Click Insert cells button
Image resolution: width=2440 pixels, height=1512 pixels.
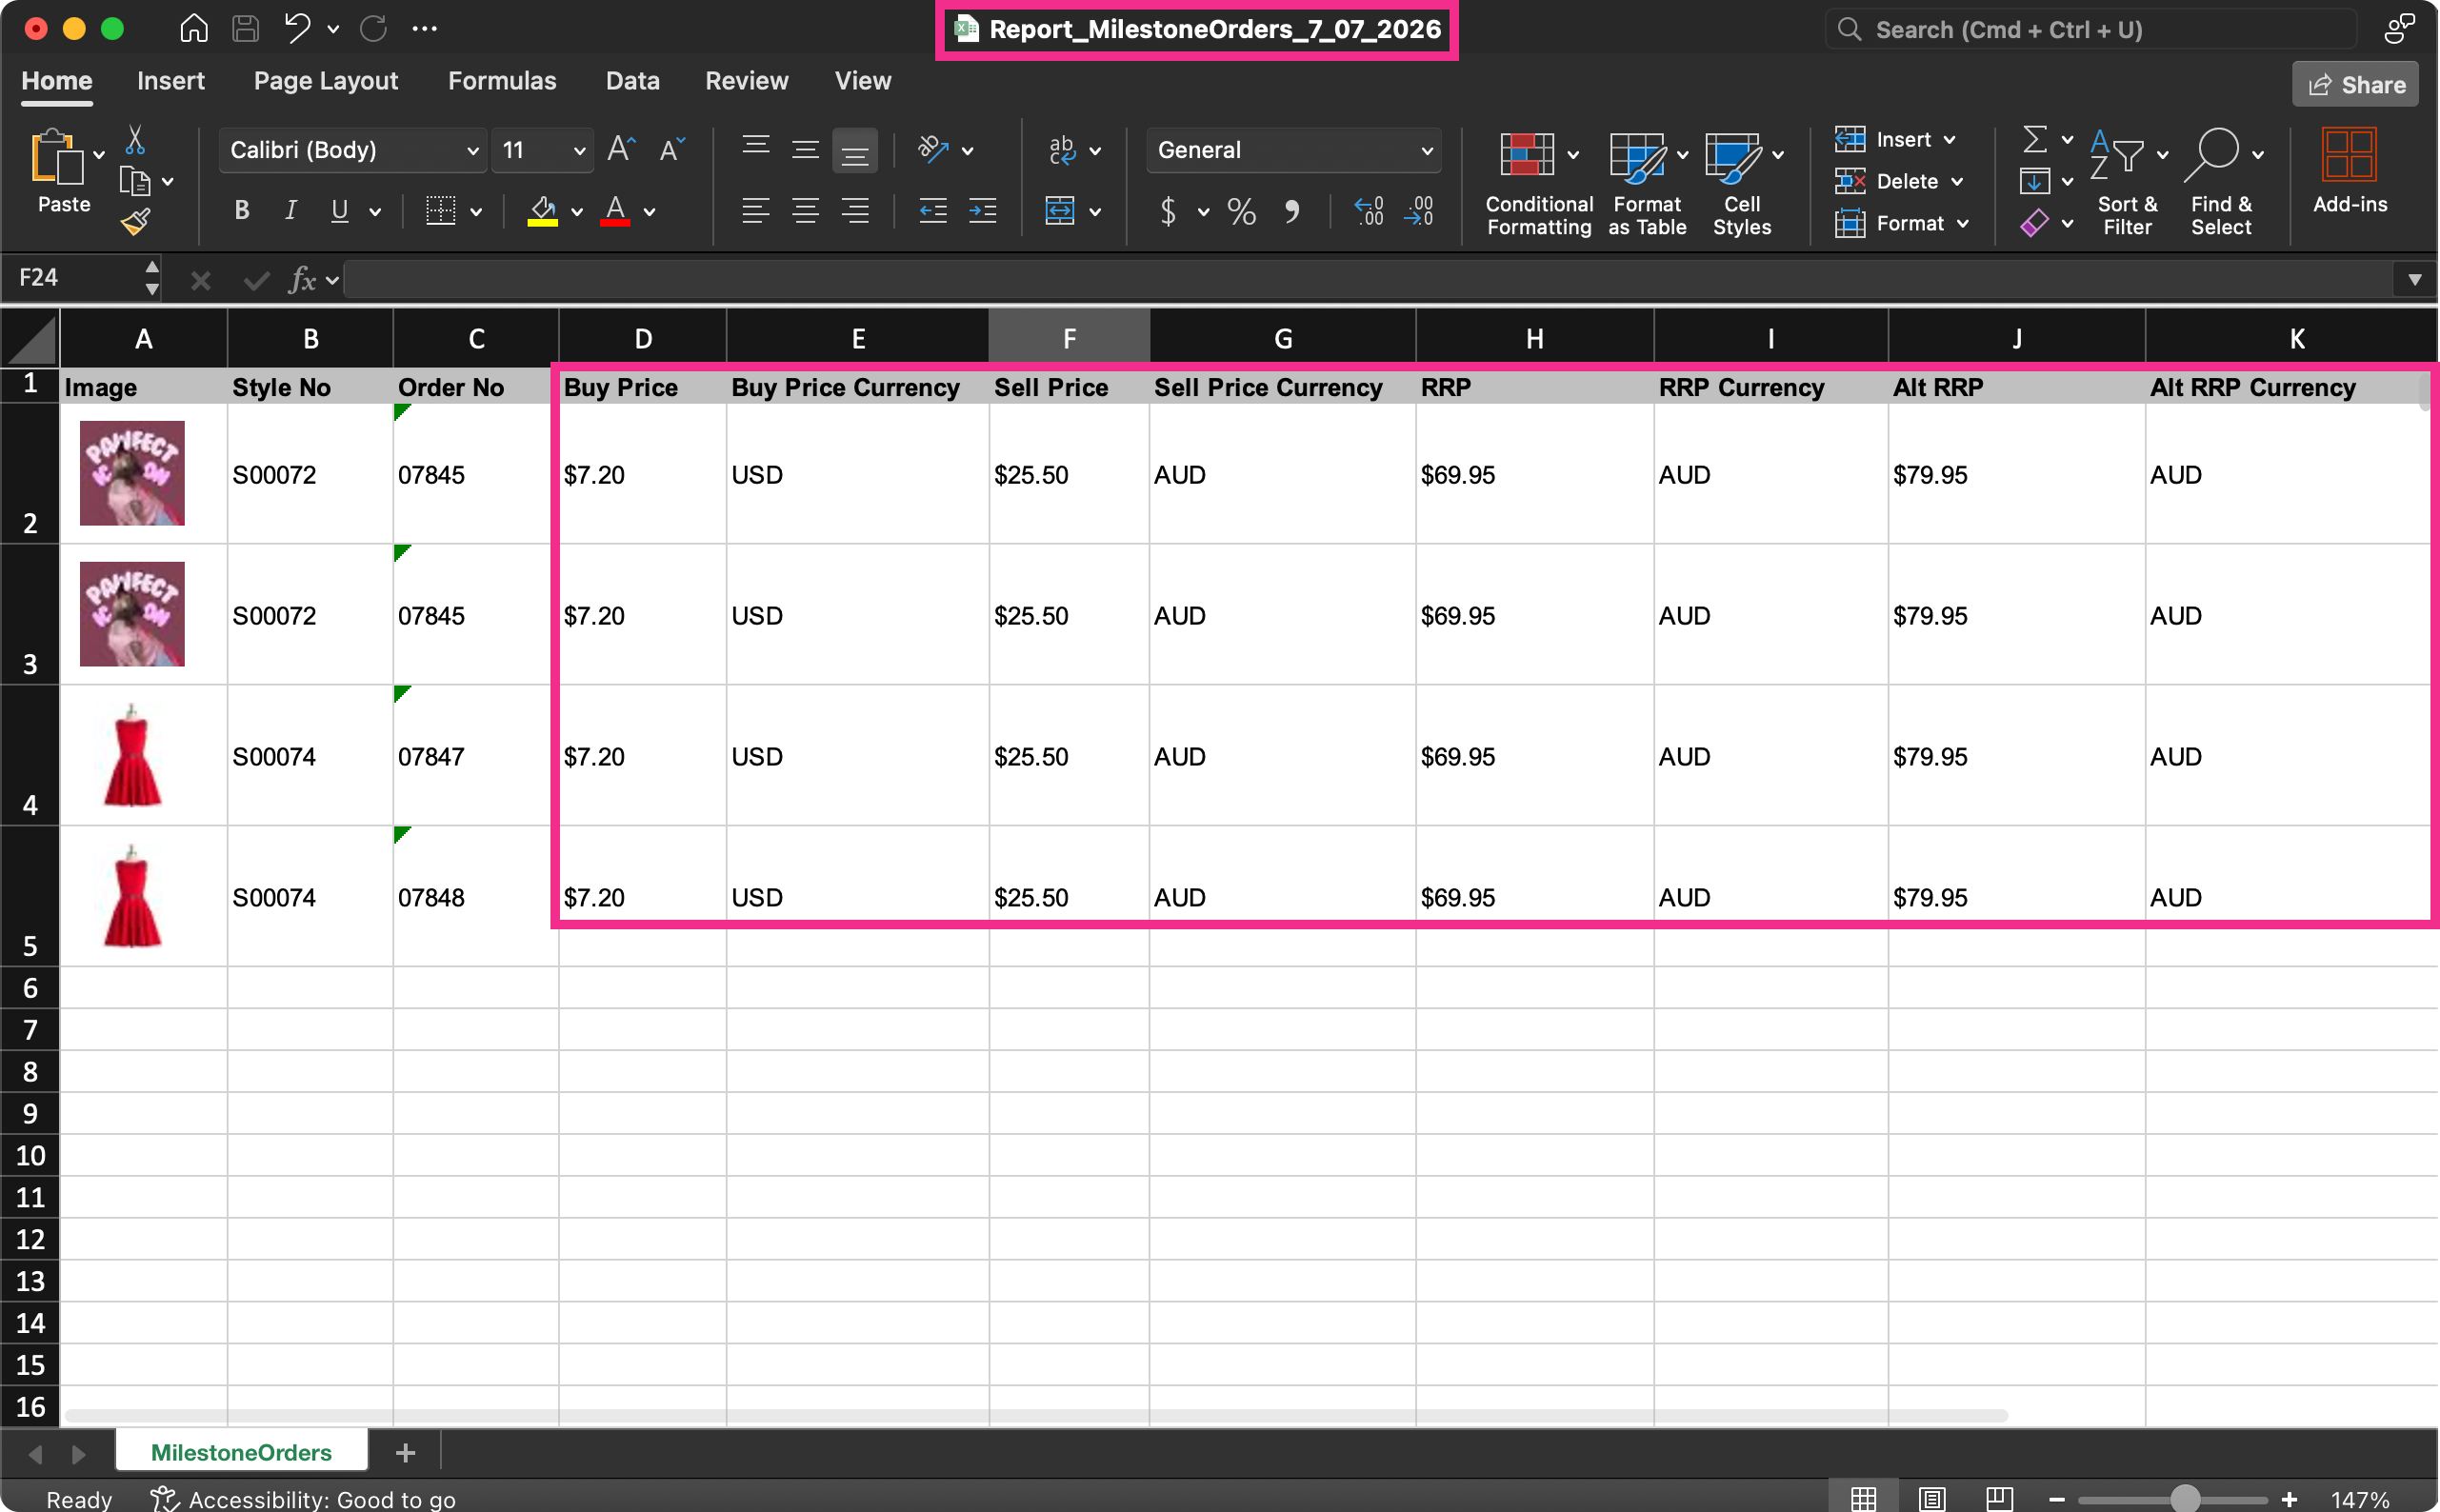coord(1893,139)
